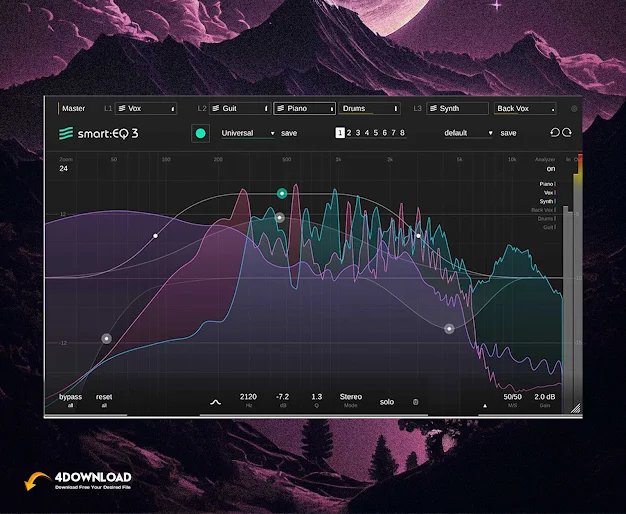The height and width of the screenshot is (514, 626).
Task: Click the output level meter
Action: 576,280
